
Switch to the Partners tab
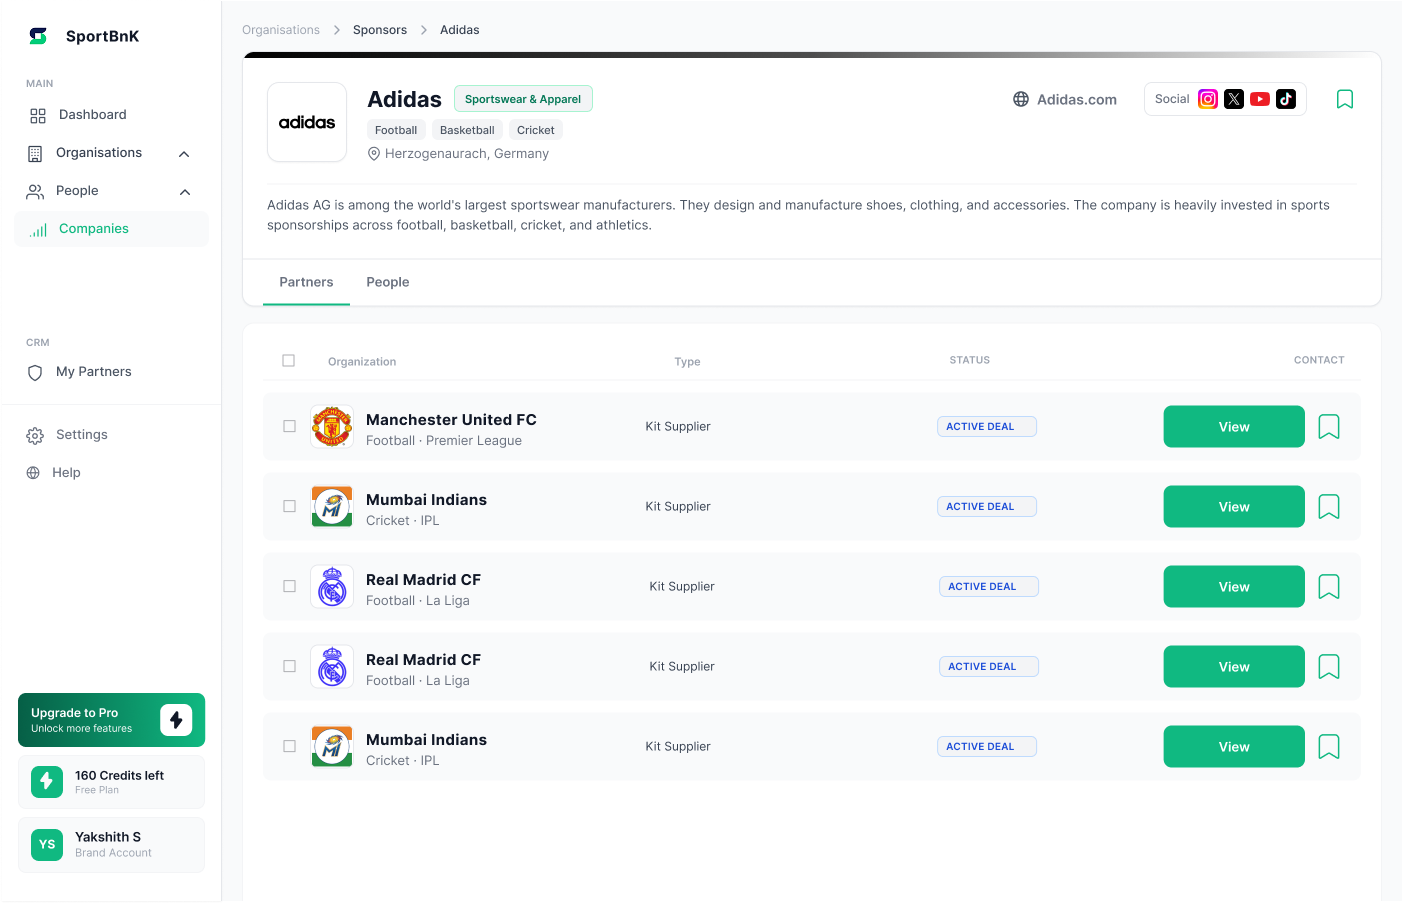coord(306,282)
